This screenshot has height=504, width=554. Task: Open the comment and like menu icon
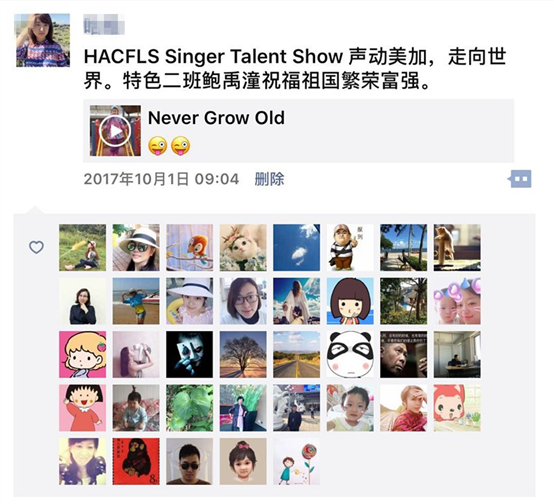tap(519, 179)
